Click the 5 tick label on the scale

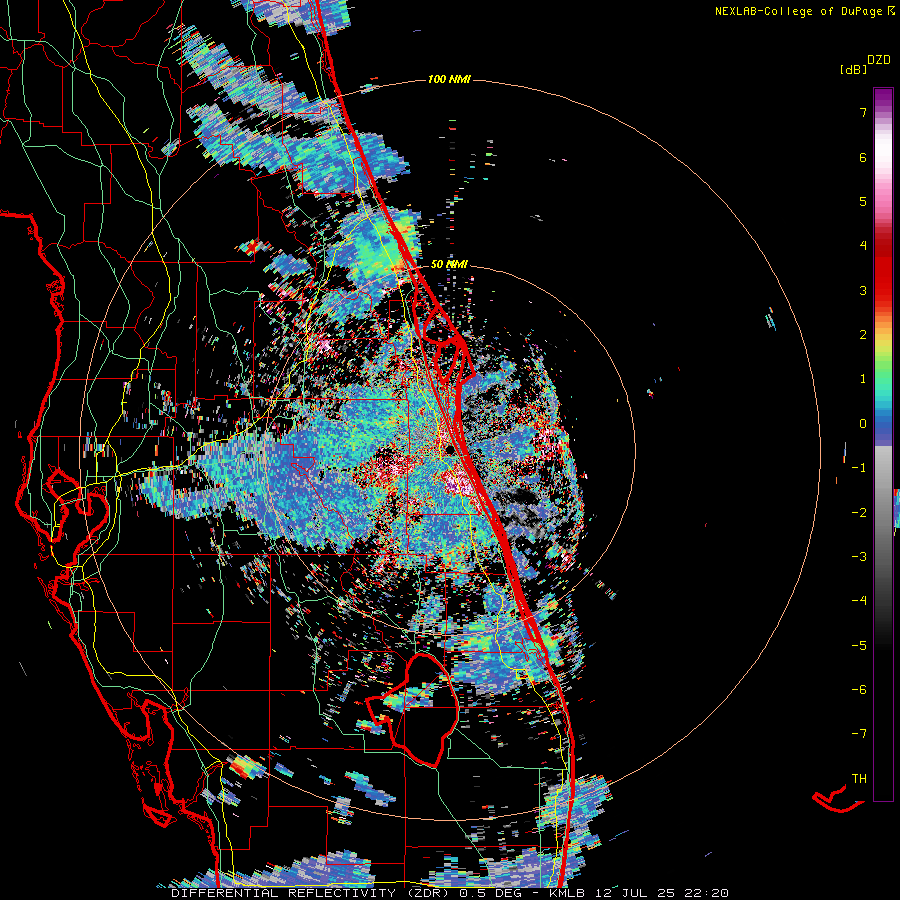tap(863, 201)
